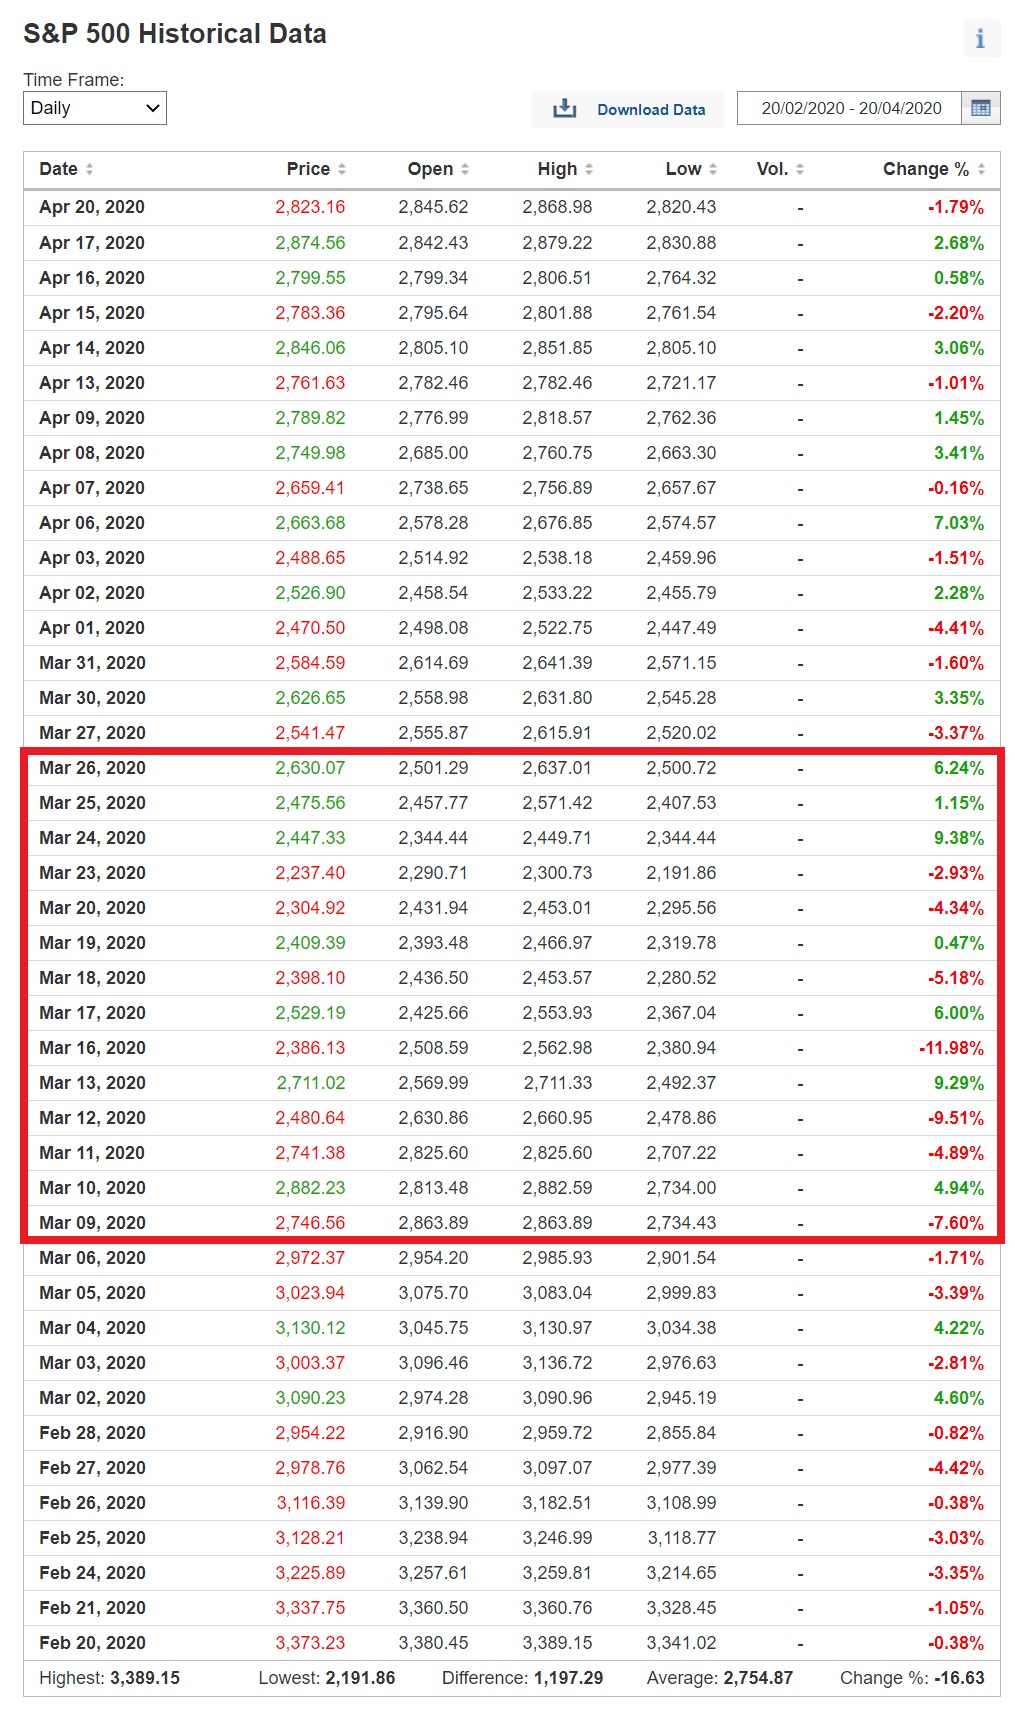The width and height of the screenshot is (1015, 1716).
Task: Select the Mar 23, 2020 date cell
Action: (x=92, y=873)
